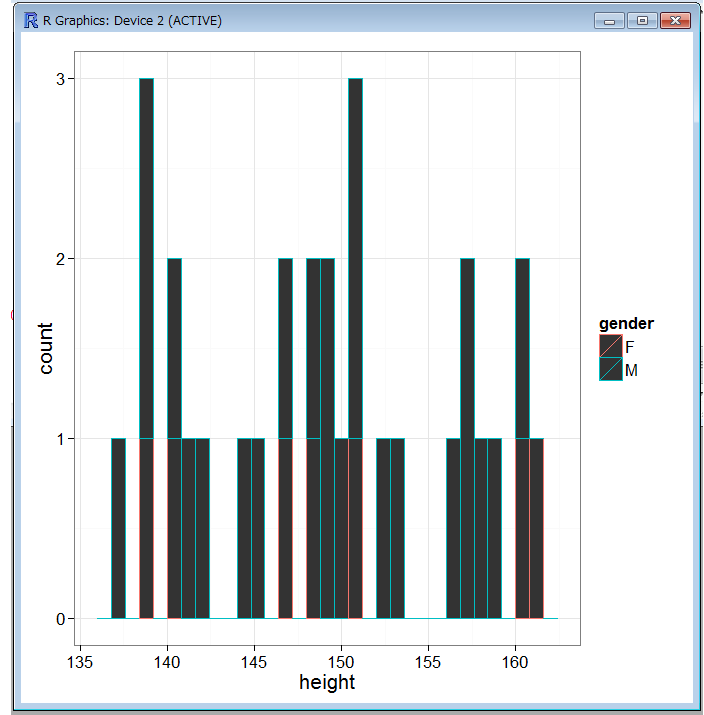Click the x-axis tick label 160
The image size is (704, 715).
pyautogui.click(x=515, y=662)
